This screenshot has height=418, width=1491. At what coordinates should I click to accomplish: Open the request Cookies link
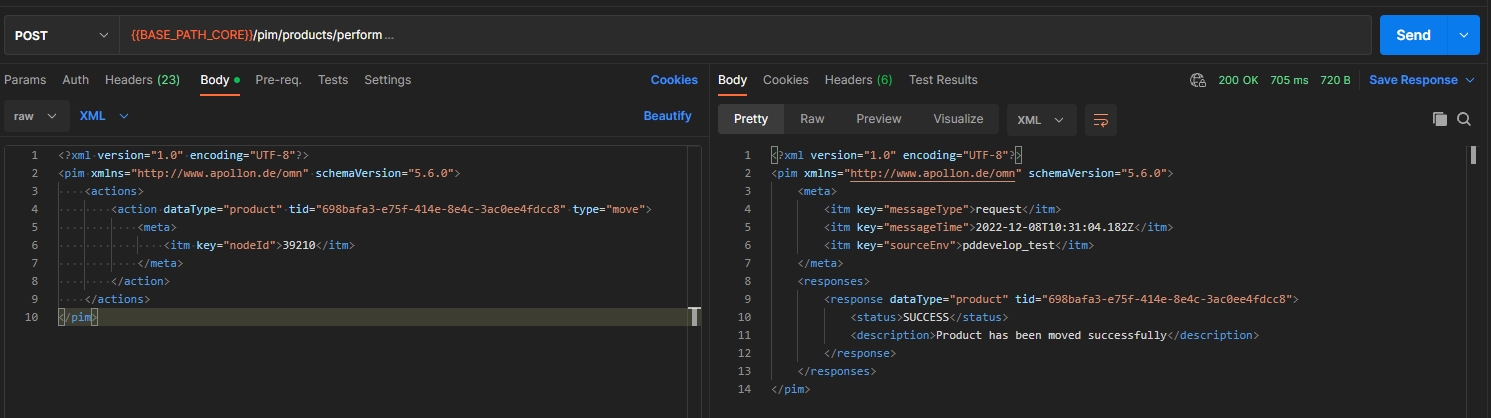click(674, 80)
